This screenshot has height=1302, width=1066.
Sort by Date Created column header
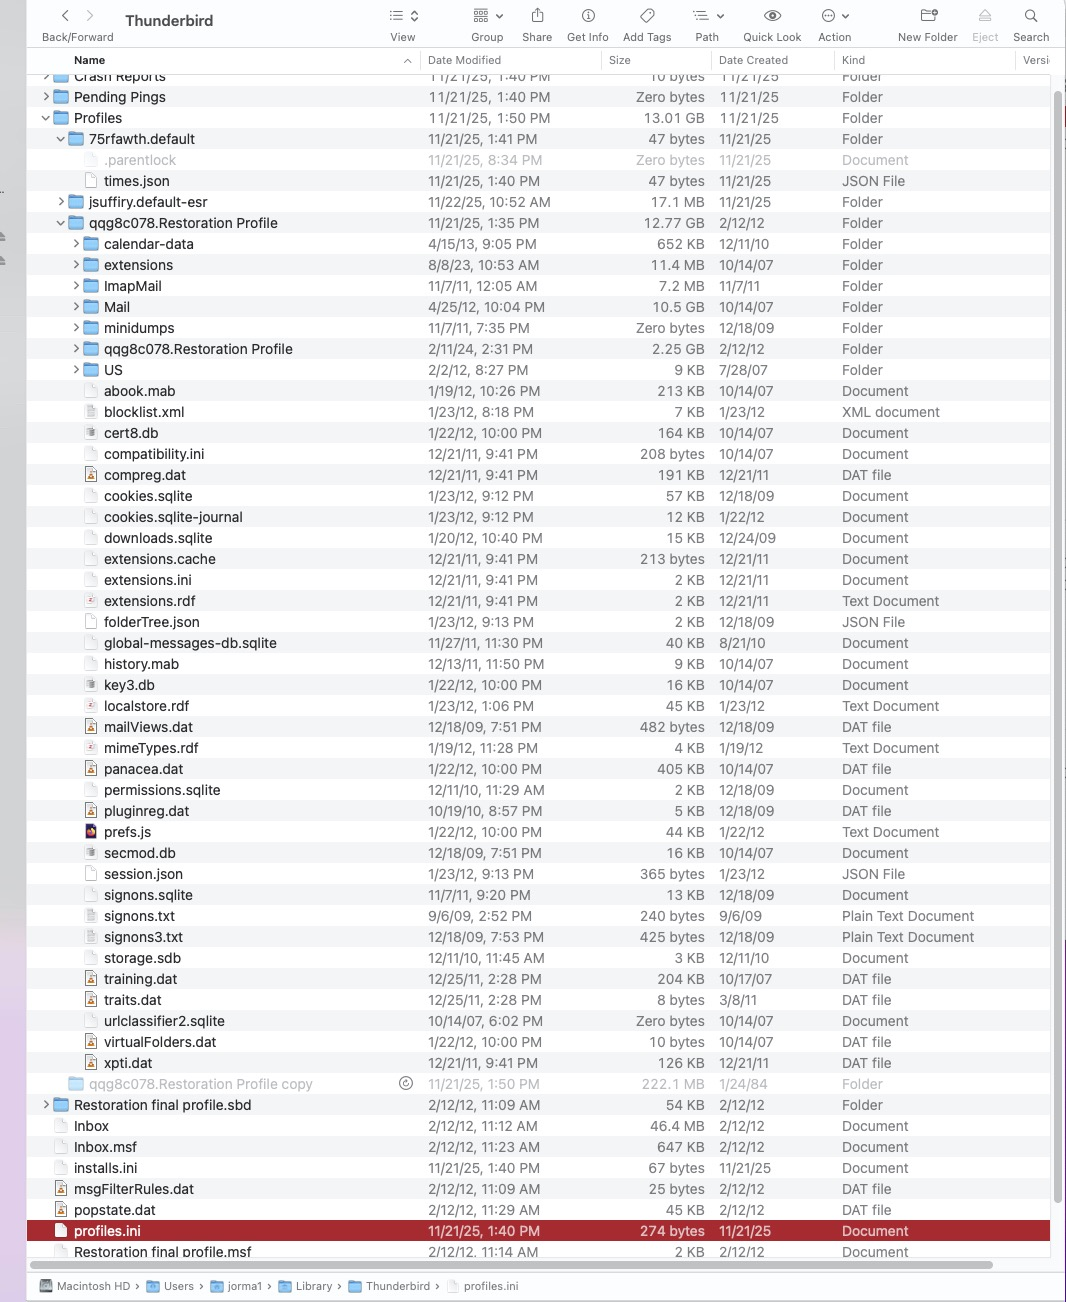[753, 60]
